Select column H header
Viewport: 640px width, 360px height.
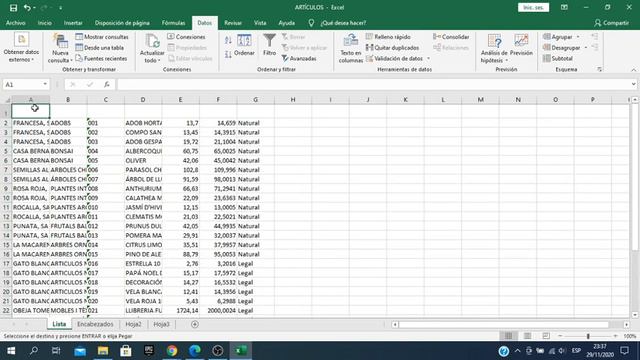coord(293,100)
